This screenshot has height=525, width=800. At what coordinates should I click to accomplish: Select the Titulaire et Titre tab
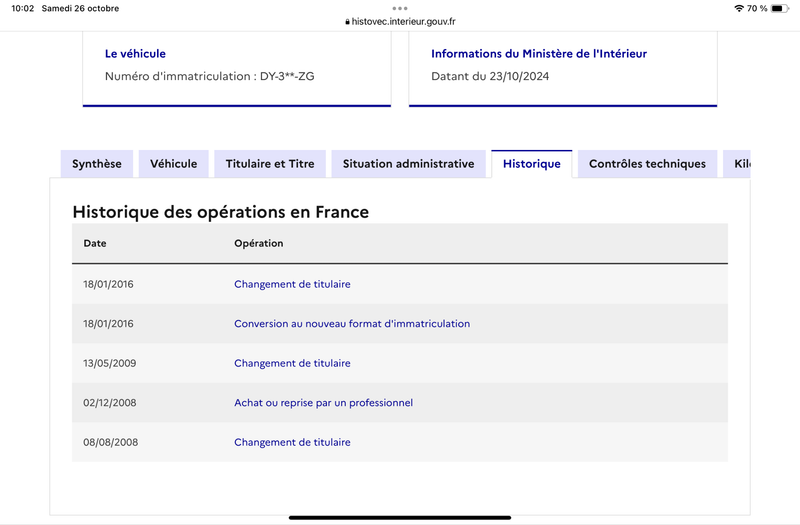tap(270, 164)
